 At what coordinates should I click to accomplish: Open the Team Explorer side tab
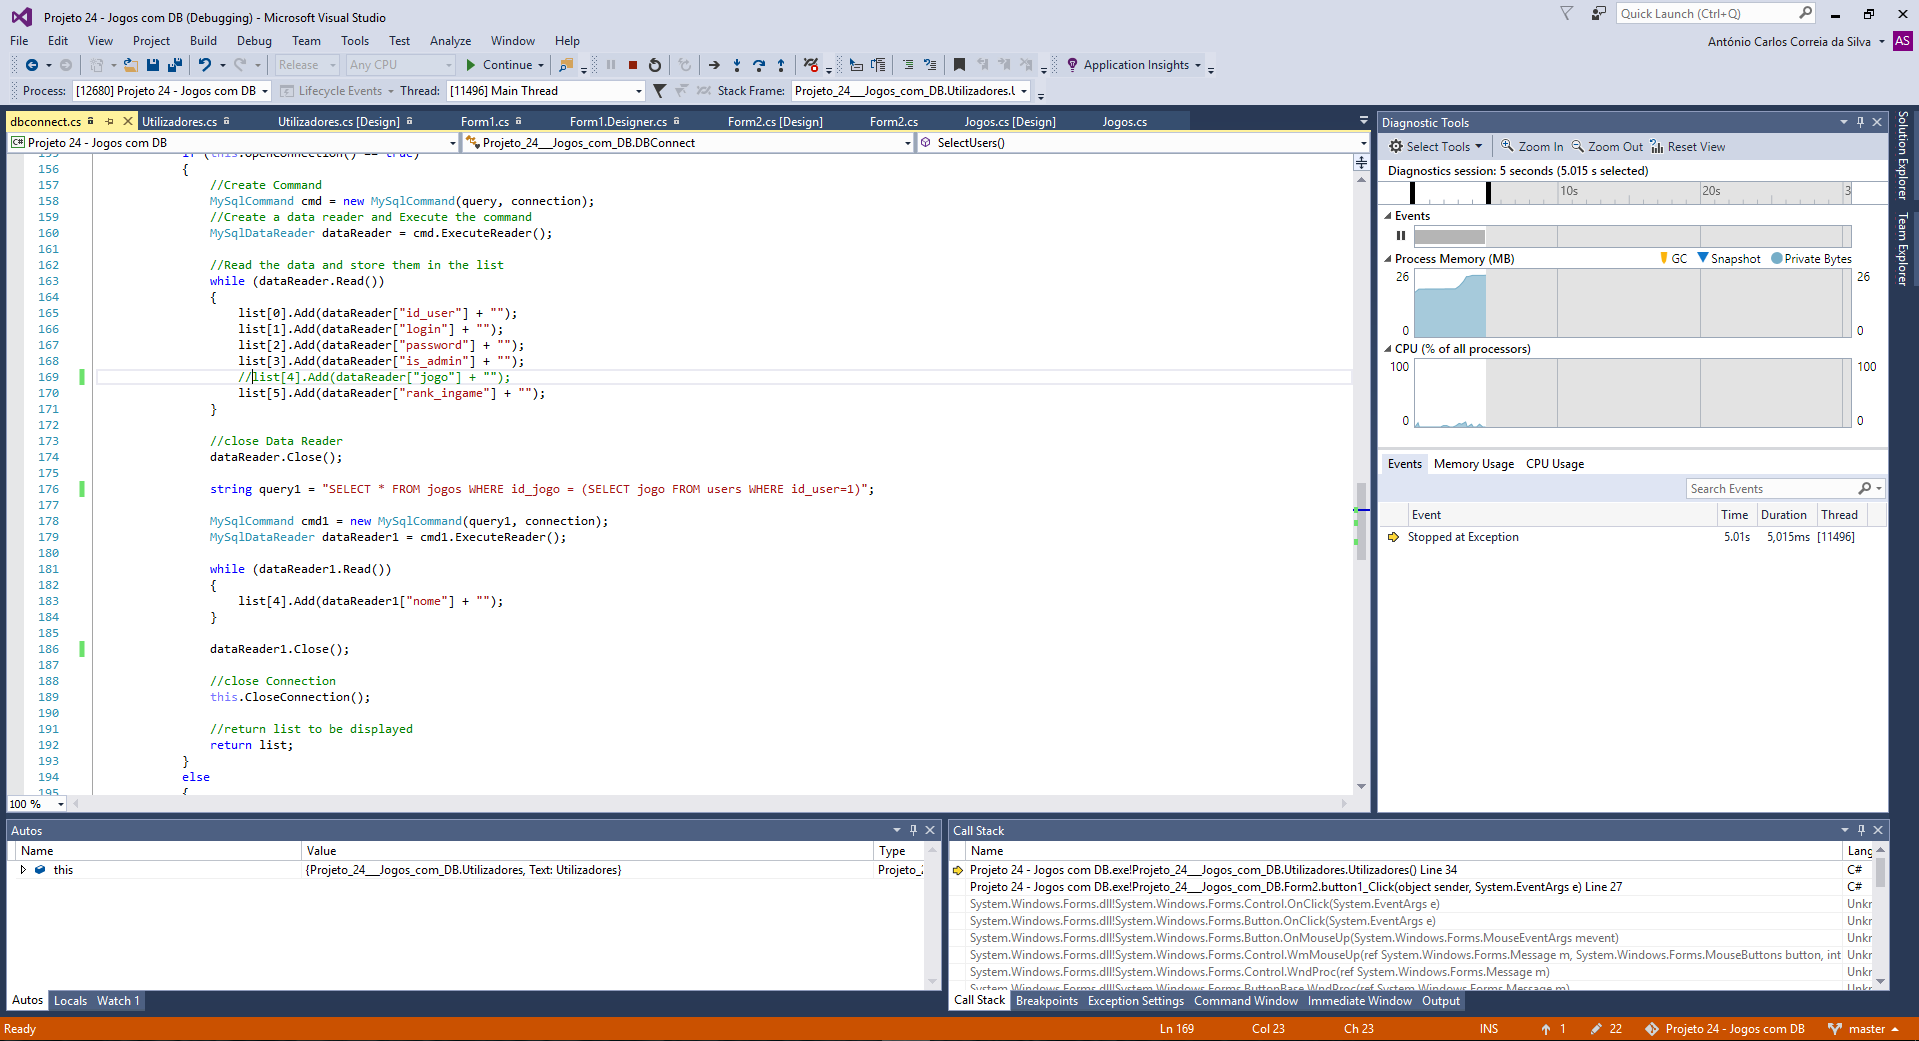(1903, 249)
